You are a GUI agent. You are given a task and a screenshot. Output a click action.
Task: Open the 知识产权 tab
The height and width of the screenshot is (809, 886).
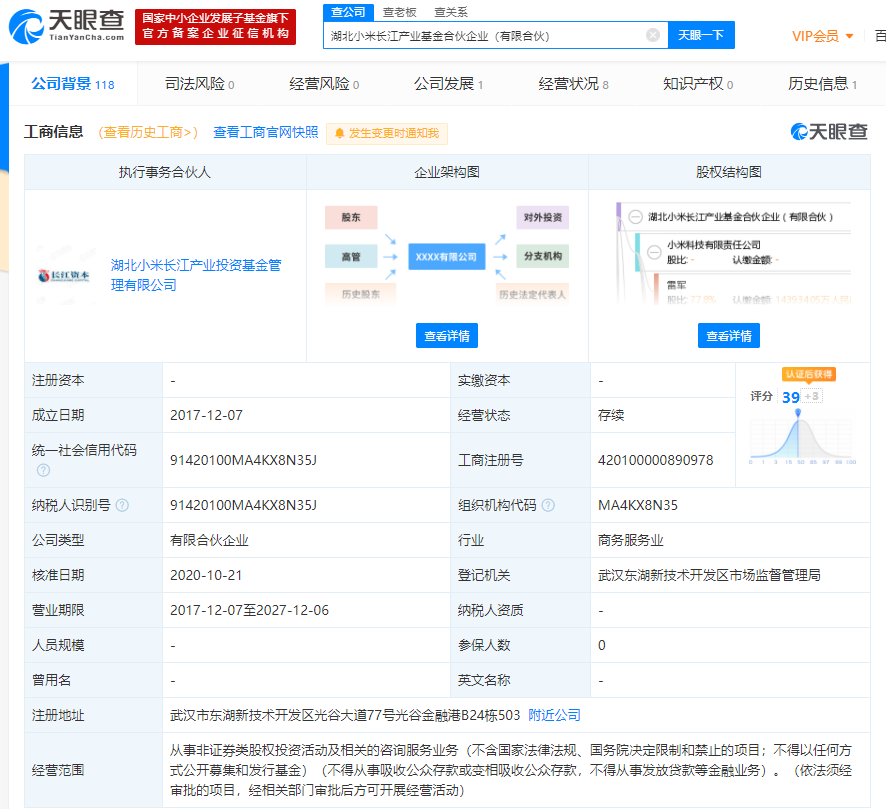click(698, 84)
